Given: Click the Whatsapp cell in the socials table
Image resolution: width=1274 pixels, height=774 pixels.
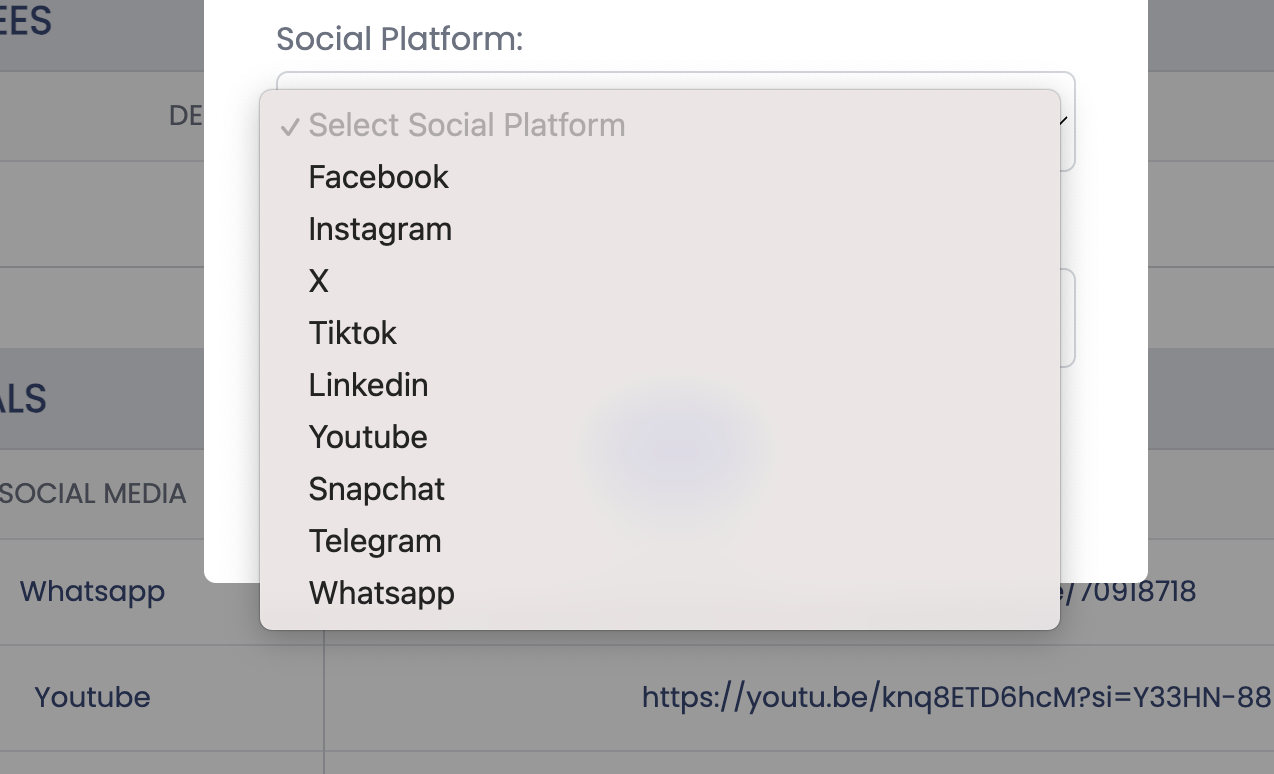Looking at the screenshot, I should 92,591.
